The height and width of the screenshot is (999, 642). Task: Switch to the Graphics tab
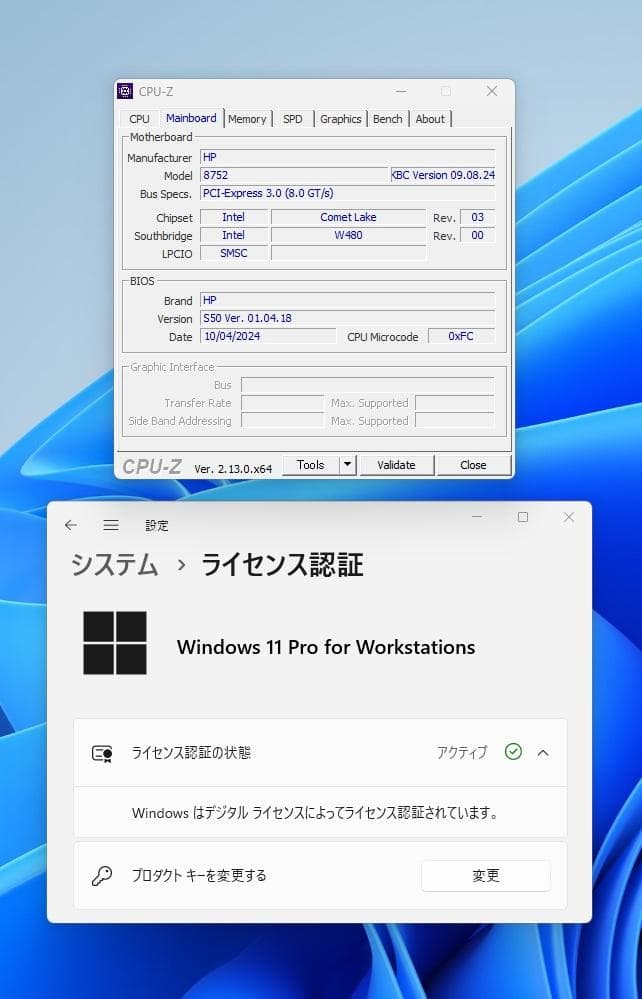point(340,119)
